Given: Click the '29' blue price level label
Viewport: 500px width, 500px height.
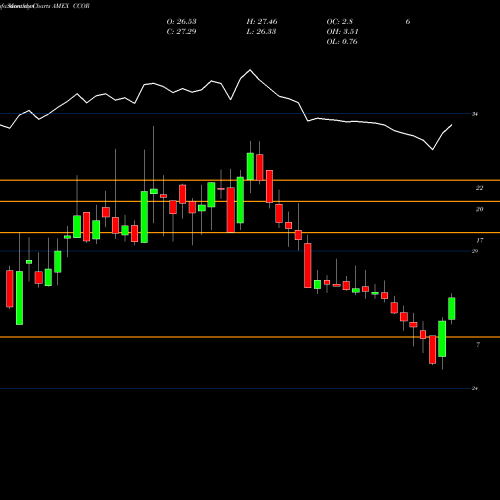Looking at the screenshot, I should click(x=475, y=251).
